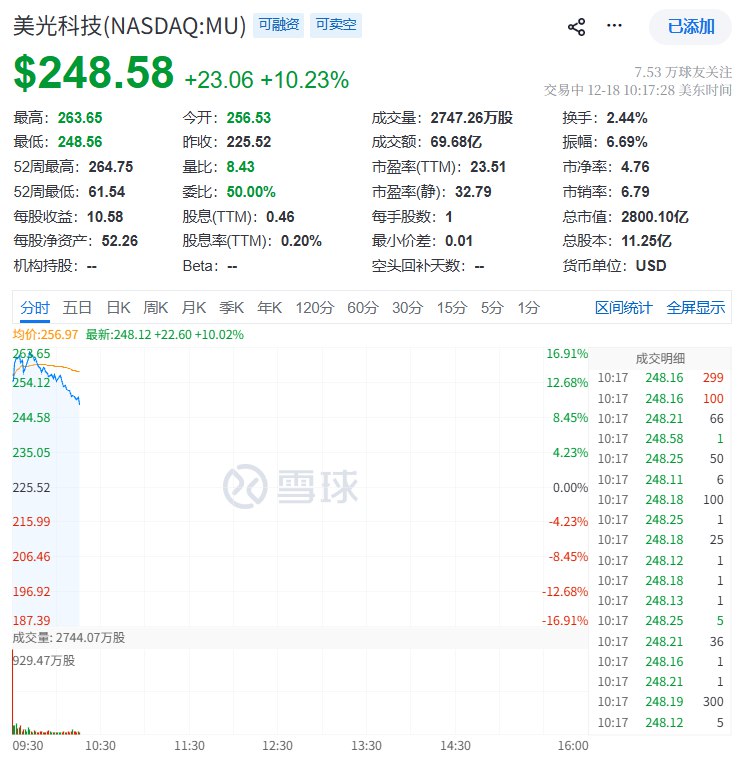Select the 分时 chart tab
The height and width of the screenshot is (771, 739).
tap(34, 308)
